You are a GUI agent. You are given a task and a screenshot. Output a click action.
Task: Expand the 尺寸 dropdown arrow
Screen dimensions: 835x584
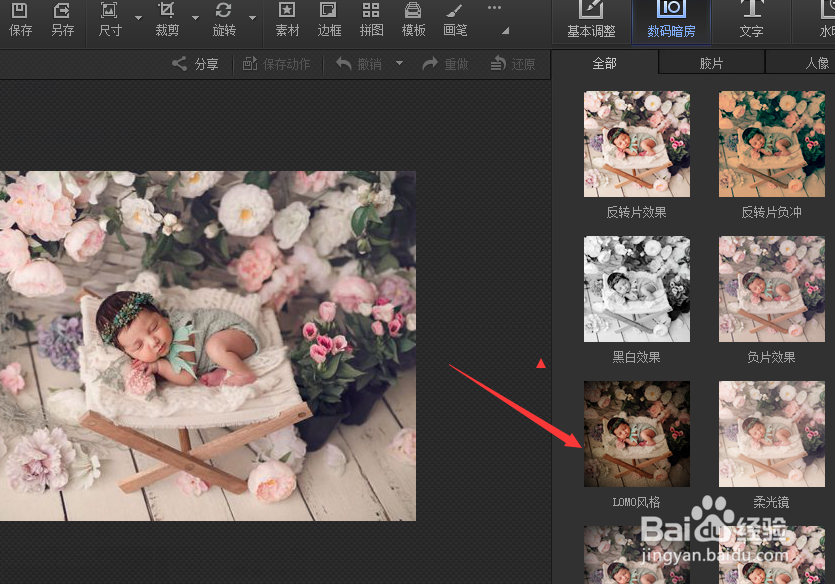[138, 18]
